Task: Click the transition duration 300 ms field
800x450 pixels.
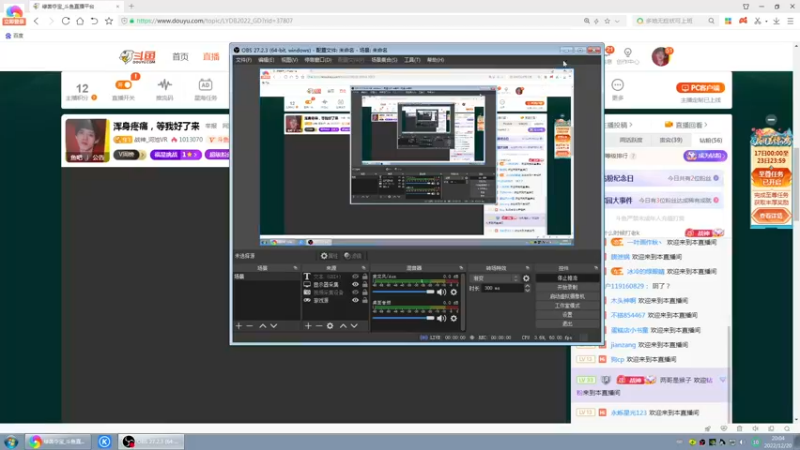Action: (503, 288)
